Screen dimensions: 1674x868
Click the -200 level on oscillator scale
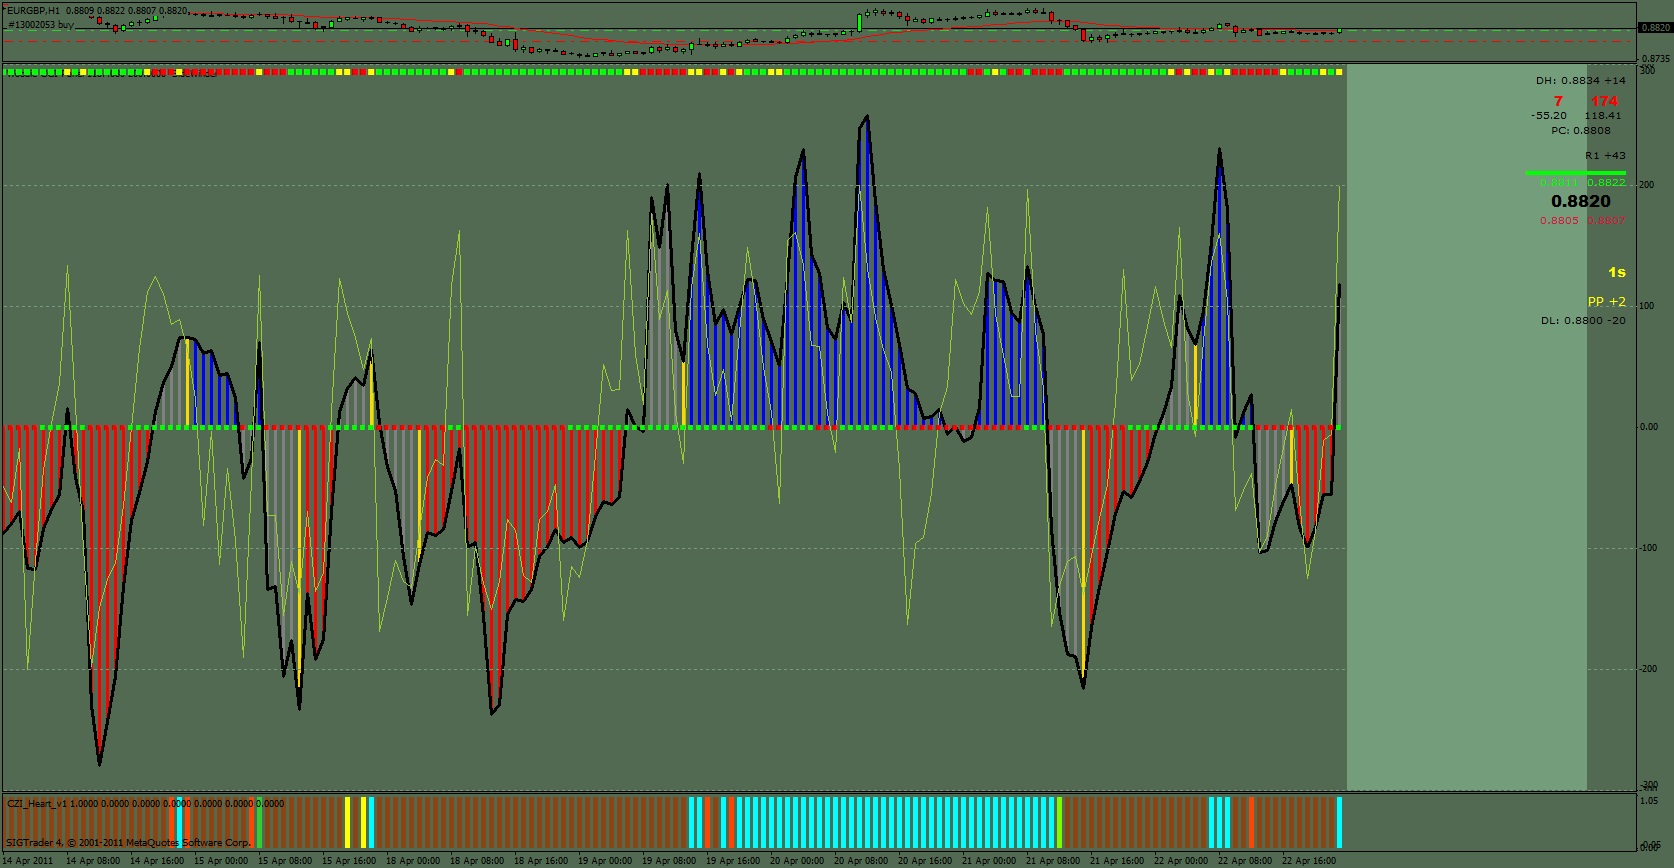(x=1646, y=669)
